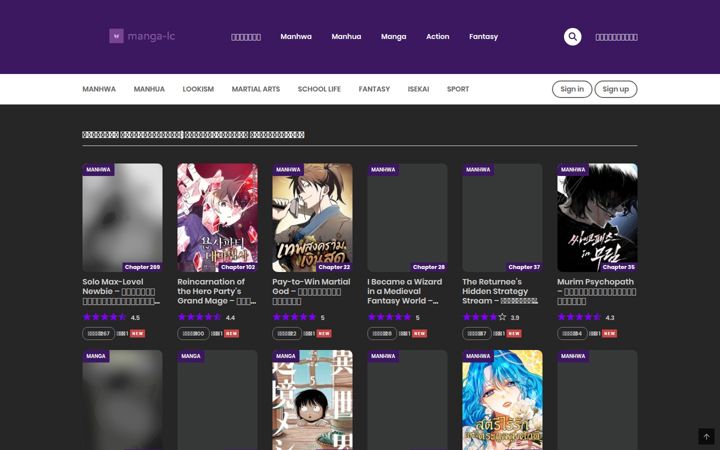This screenshot has height=450, width=720.
Task: Open Murim Psychopath cover image
Action: [597, 218]
